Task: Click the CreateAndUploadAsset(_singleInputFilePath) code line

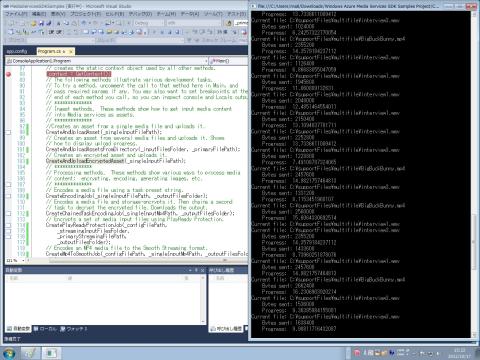Action: (104, 132)
